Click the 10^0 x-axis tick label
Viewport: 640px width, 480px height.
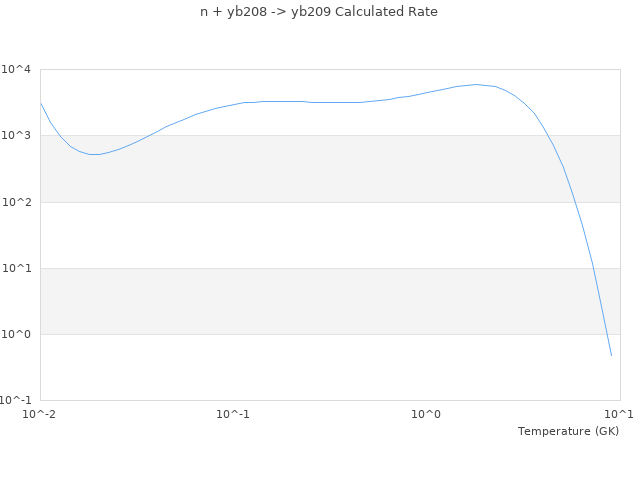point(426,413)
